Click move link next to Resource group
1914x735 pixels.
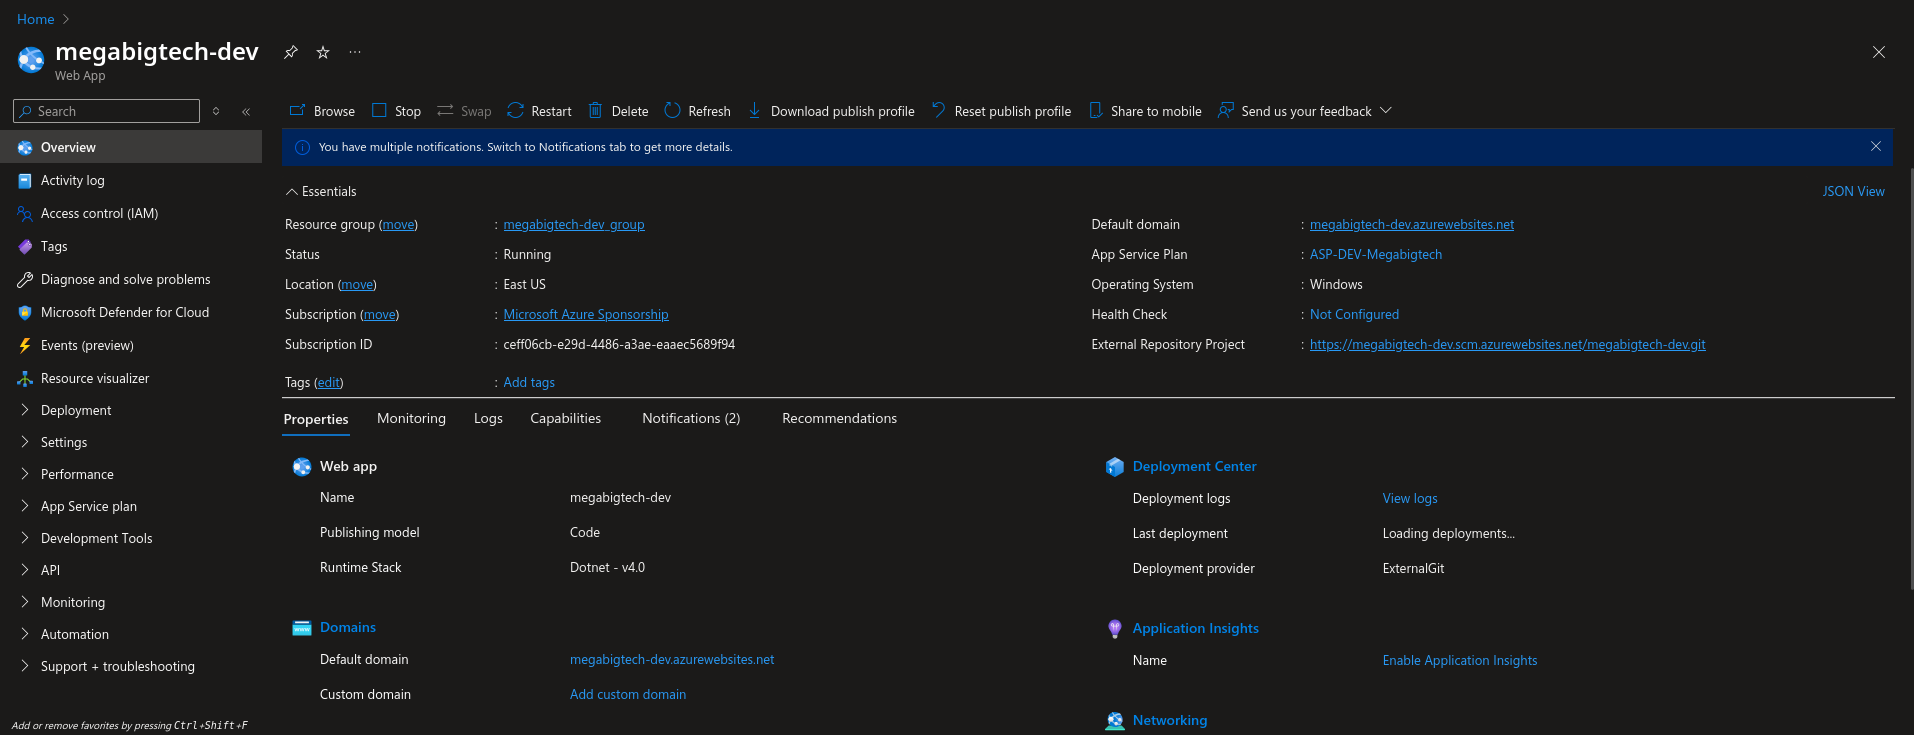(x=398, y=225)
